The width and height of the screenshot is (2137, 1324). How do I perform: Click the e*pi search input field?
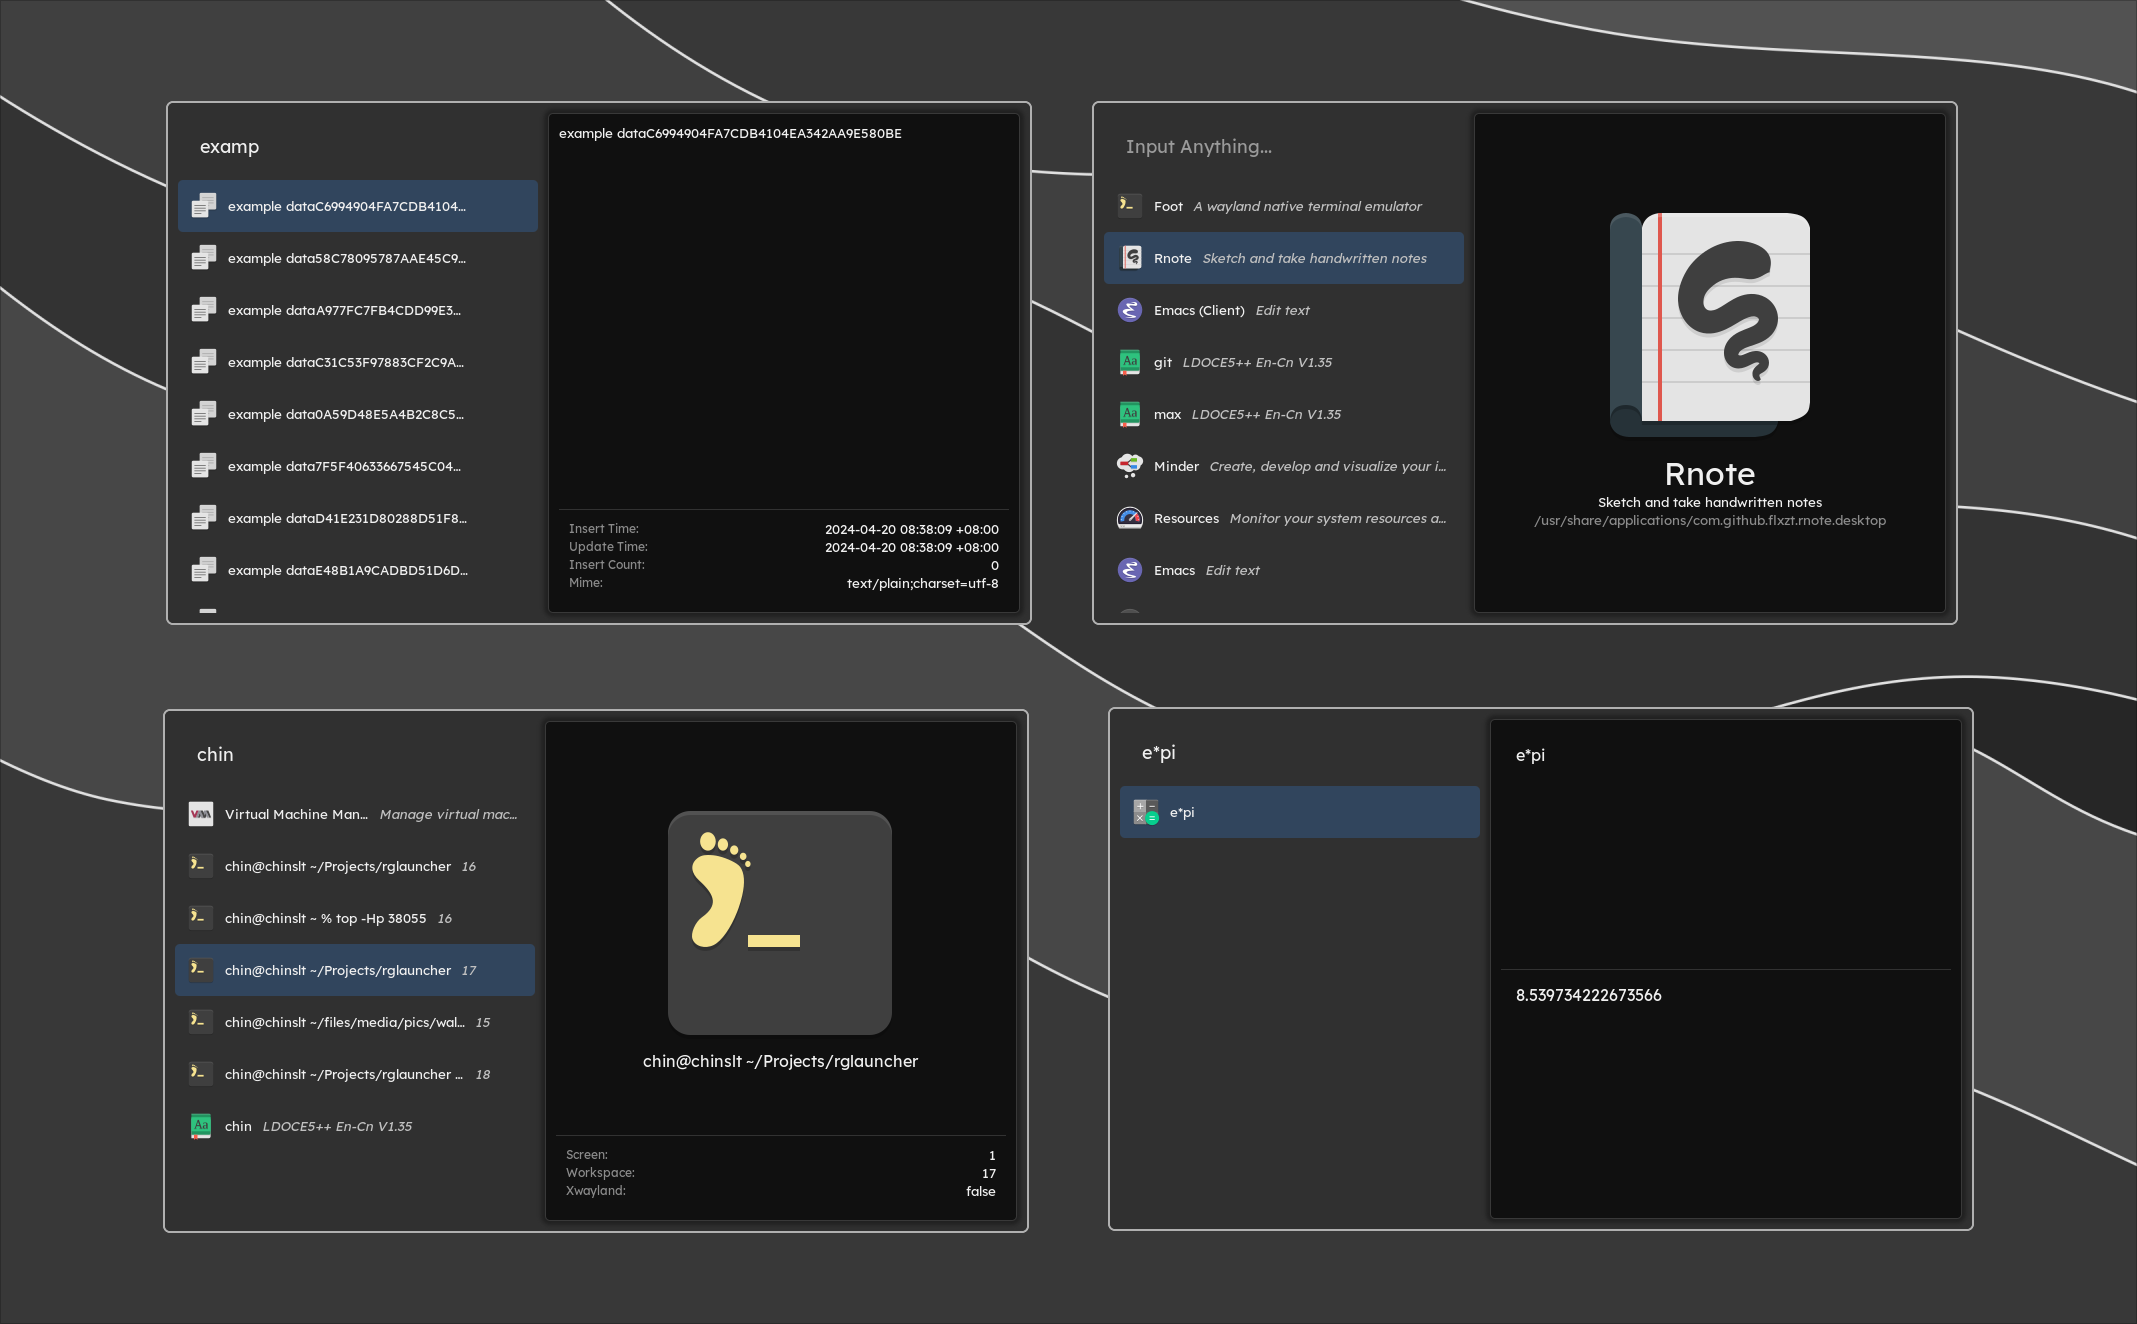click(x=1300, y=753)
